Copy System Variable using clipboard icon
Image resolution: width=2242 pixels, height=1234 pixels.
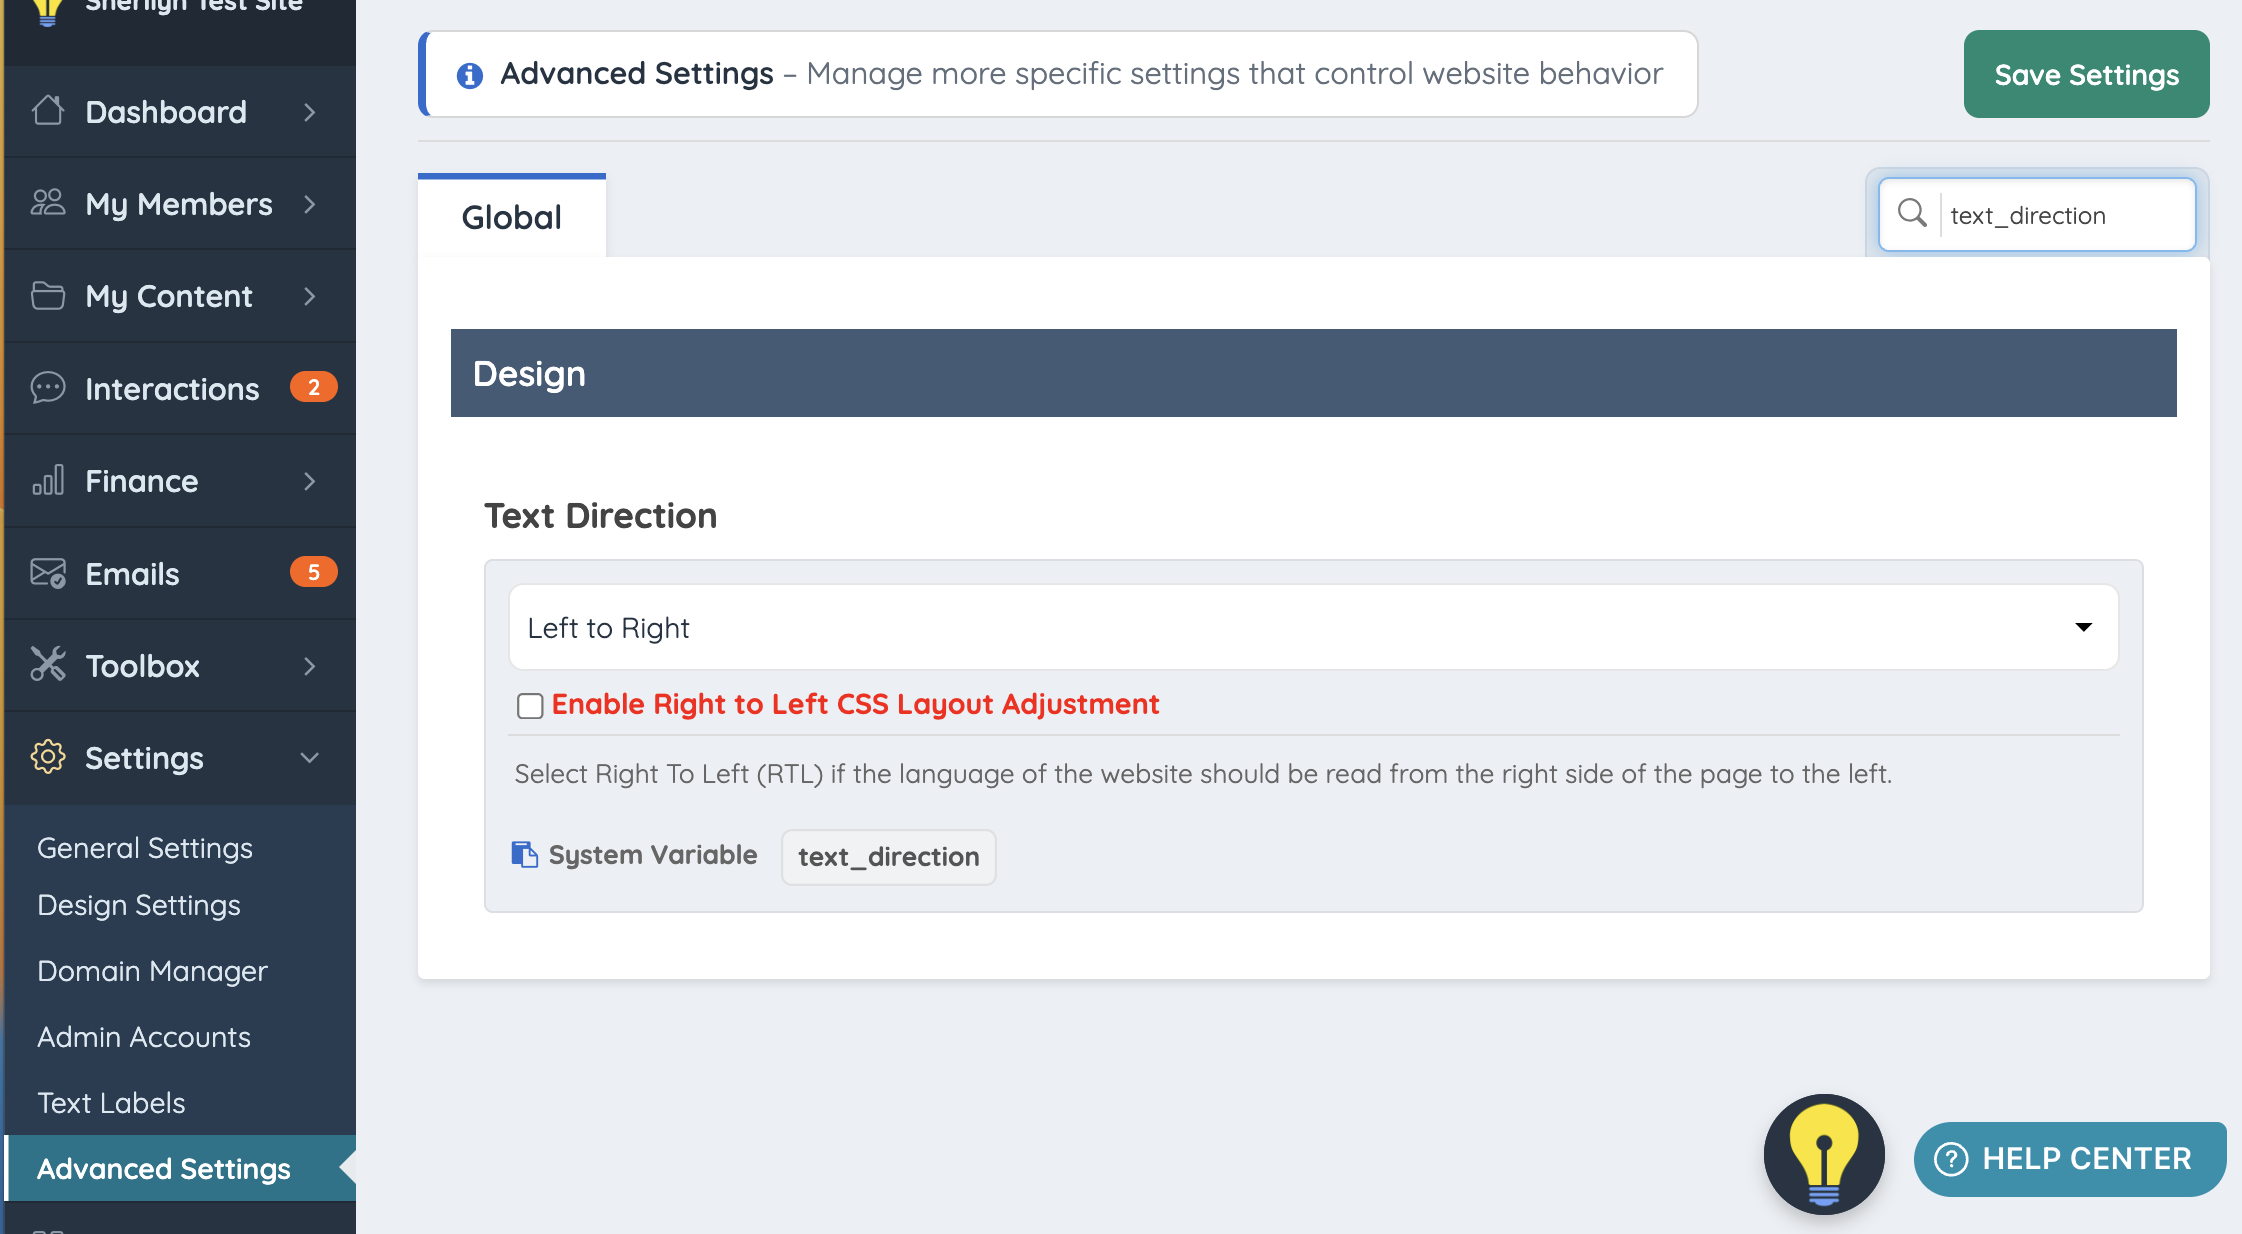point(524,855)
